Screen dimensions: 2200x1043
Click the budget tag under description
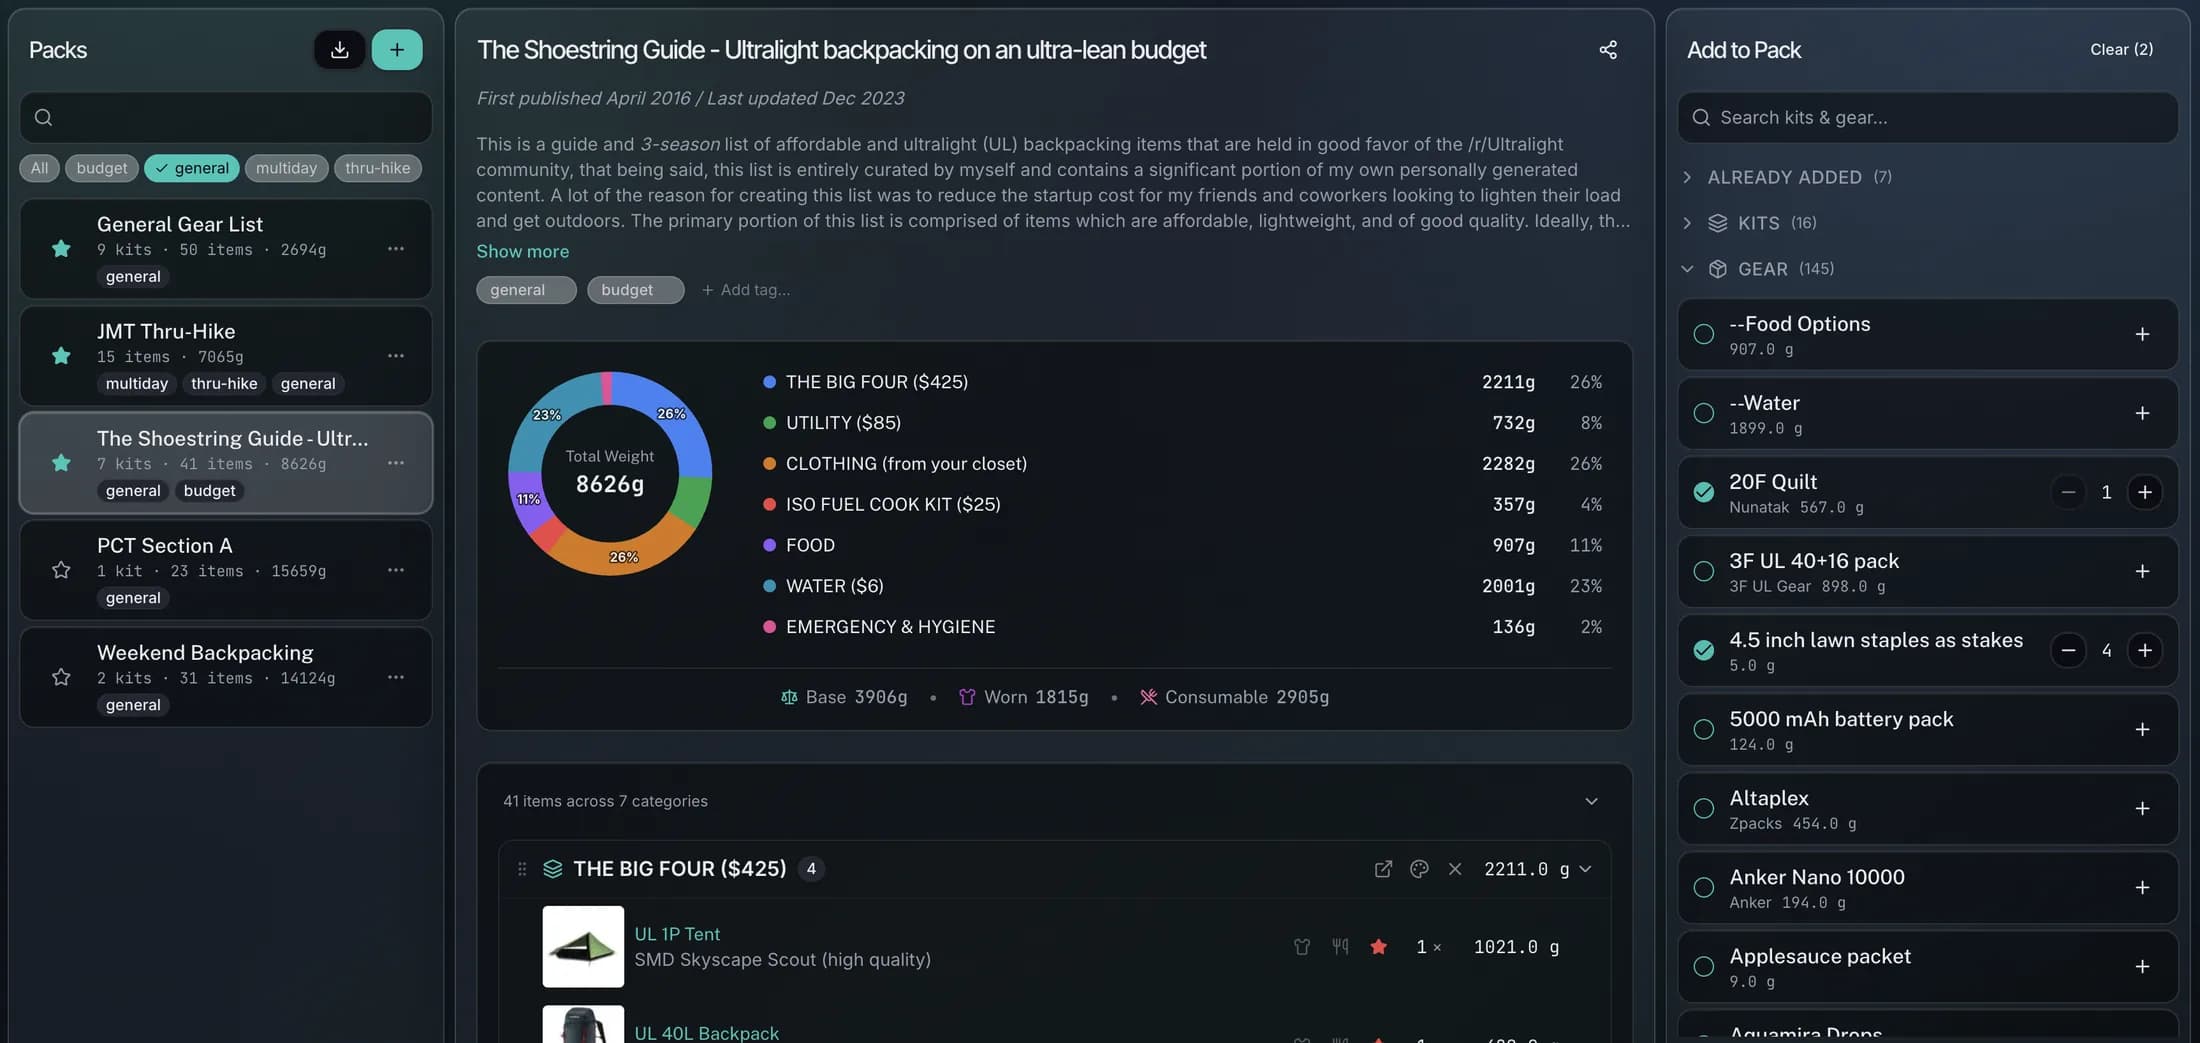point(635,290)
